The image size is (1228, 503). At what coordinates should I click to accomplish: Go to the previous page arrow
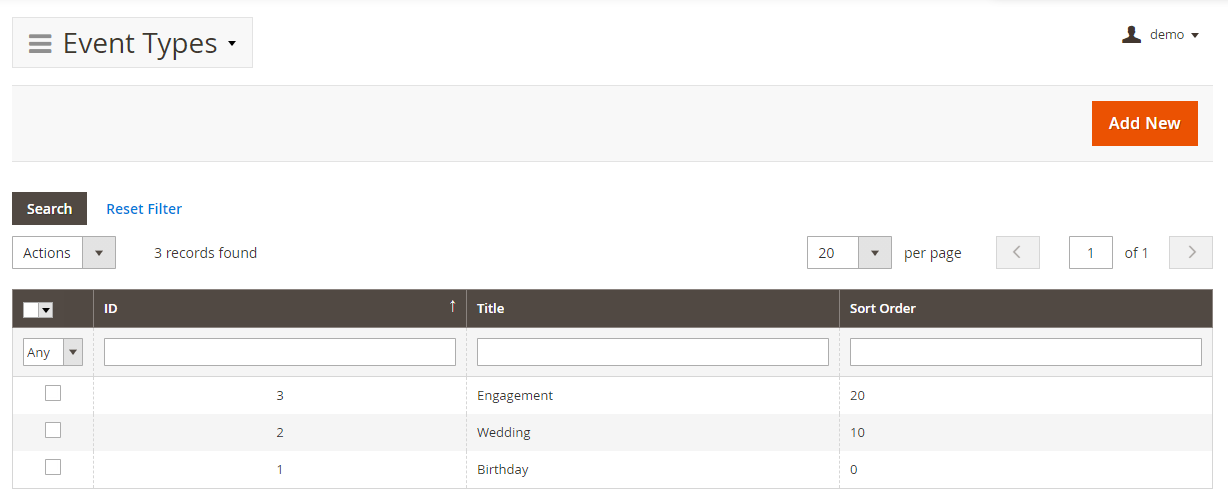point(1017,253)
